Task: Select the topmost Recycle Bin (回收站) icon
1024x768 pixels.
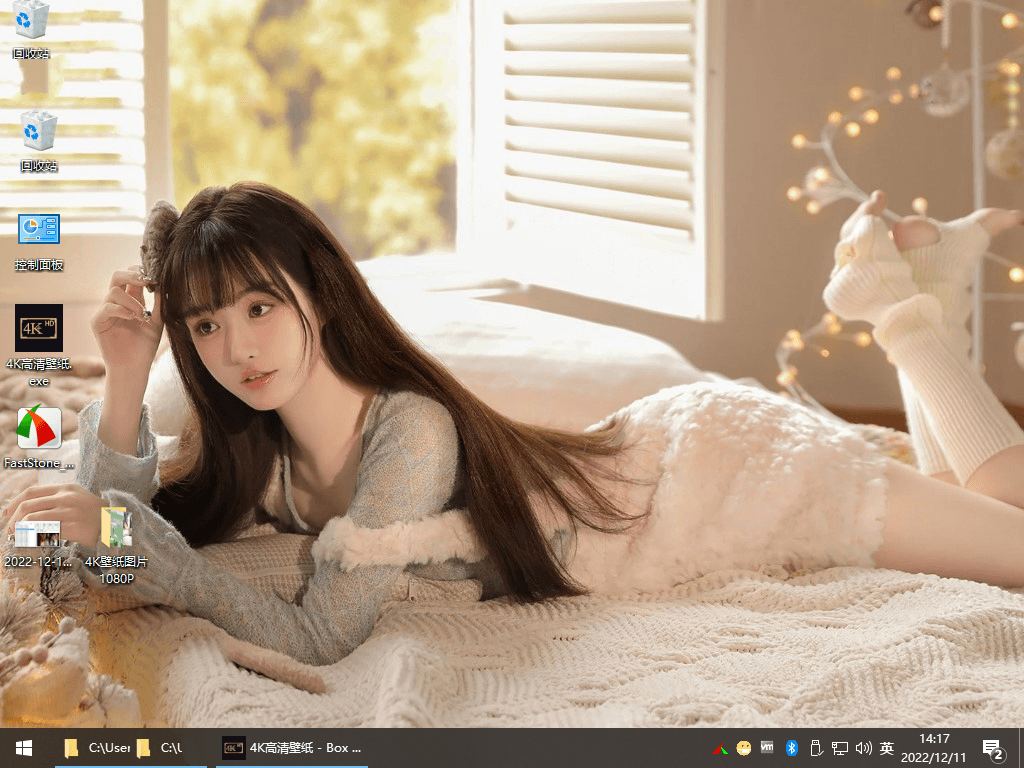Action: click(32, 20)
